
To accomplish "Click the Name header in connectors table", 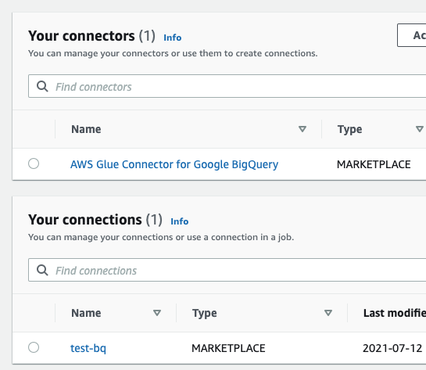I will click(x=86, y=129).
